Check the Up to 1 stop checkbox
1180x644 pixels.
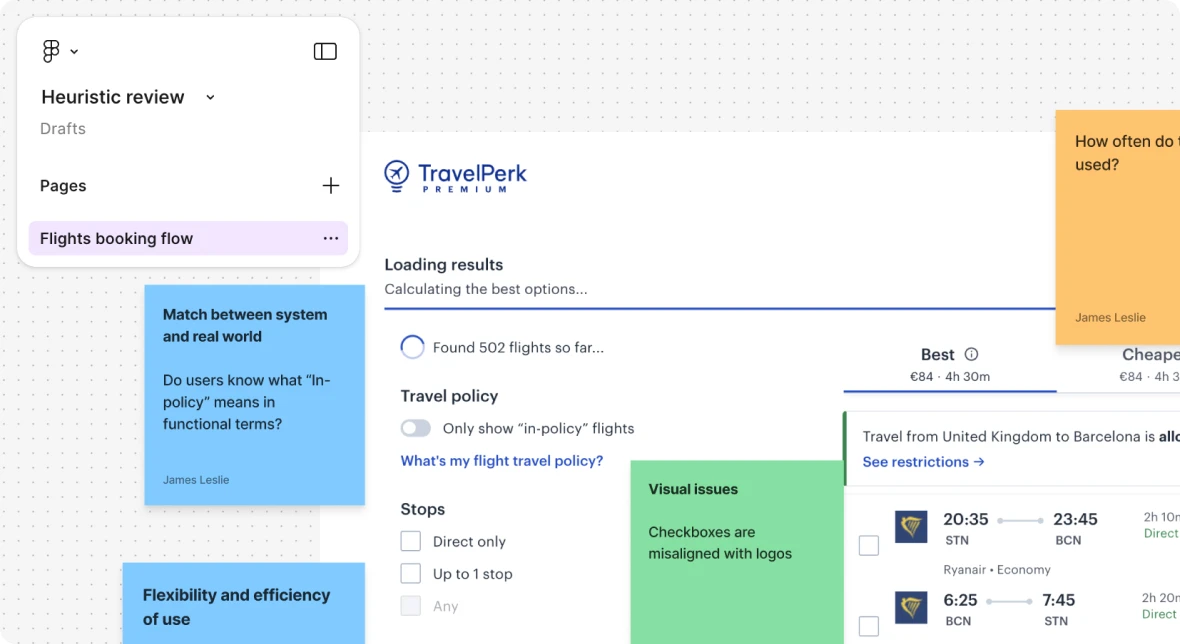[411, 574]
